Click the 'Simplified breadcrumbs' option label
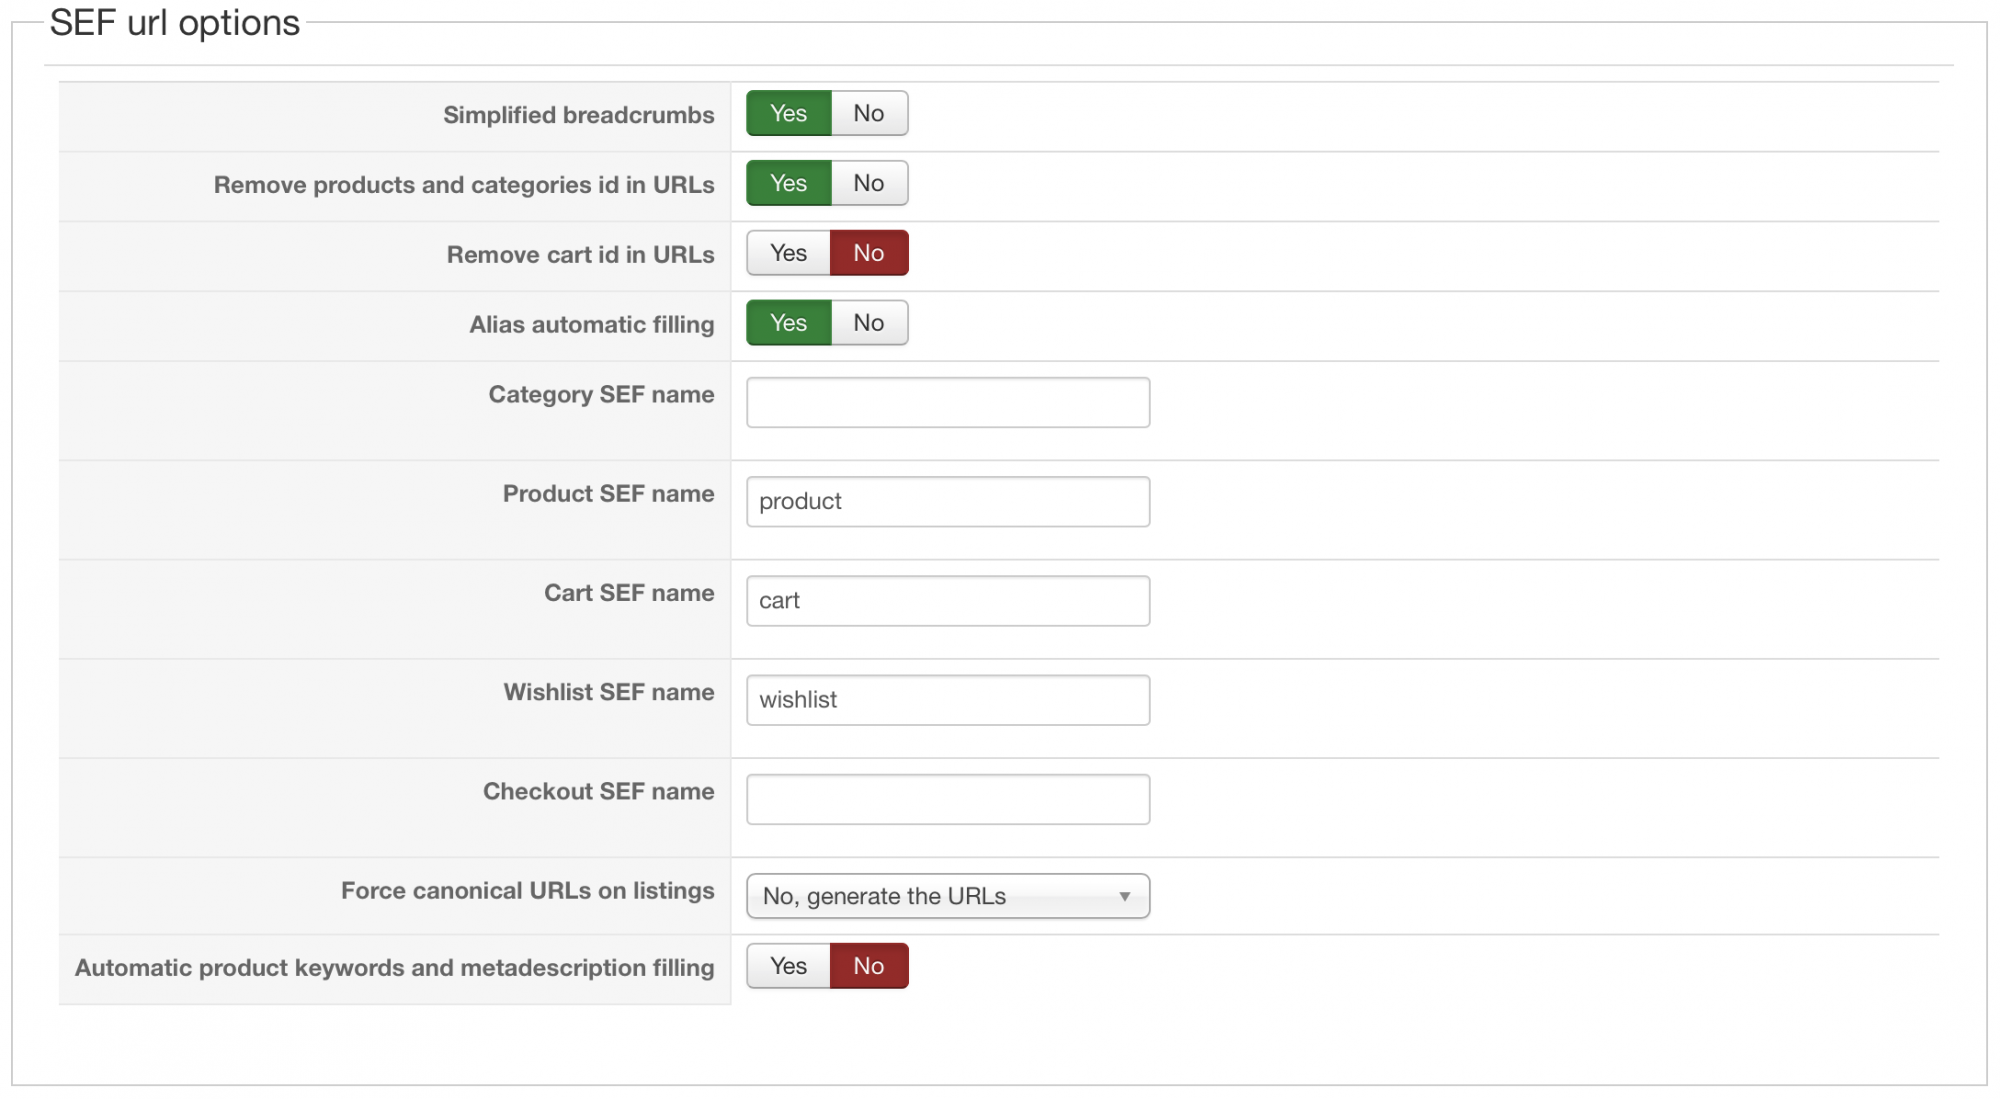 pyautogui.click(x=578, y=115)
